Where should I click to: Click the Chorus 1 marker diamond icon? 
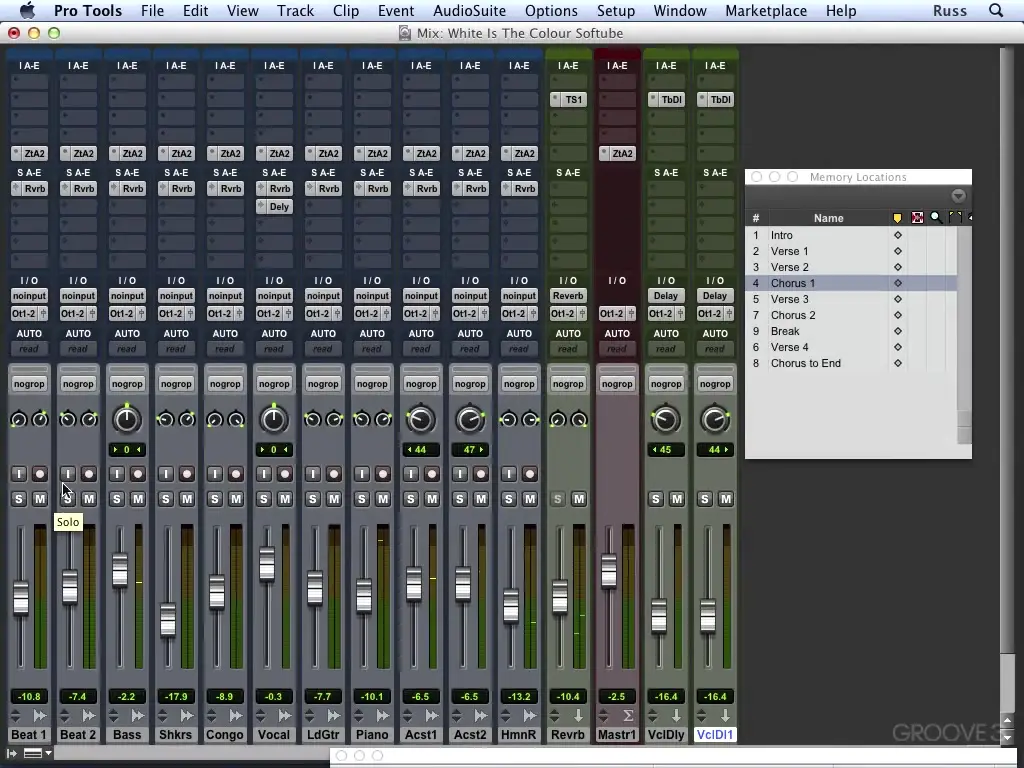[x=897, y=283]
